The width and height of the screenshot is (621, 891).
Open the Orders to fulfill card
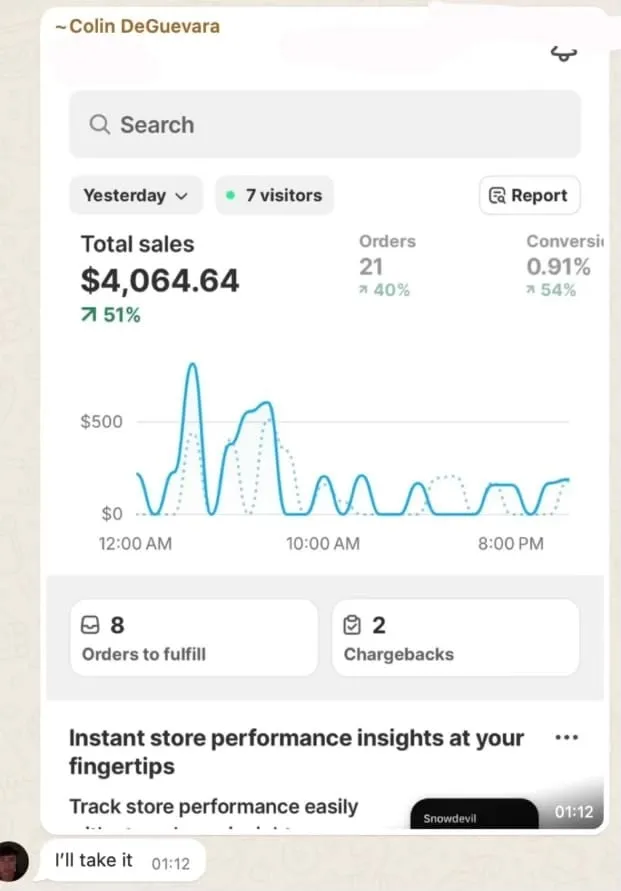click(x=193, y=638)
